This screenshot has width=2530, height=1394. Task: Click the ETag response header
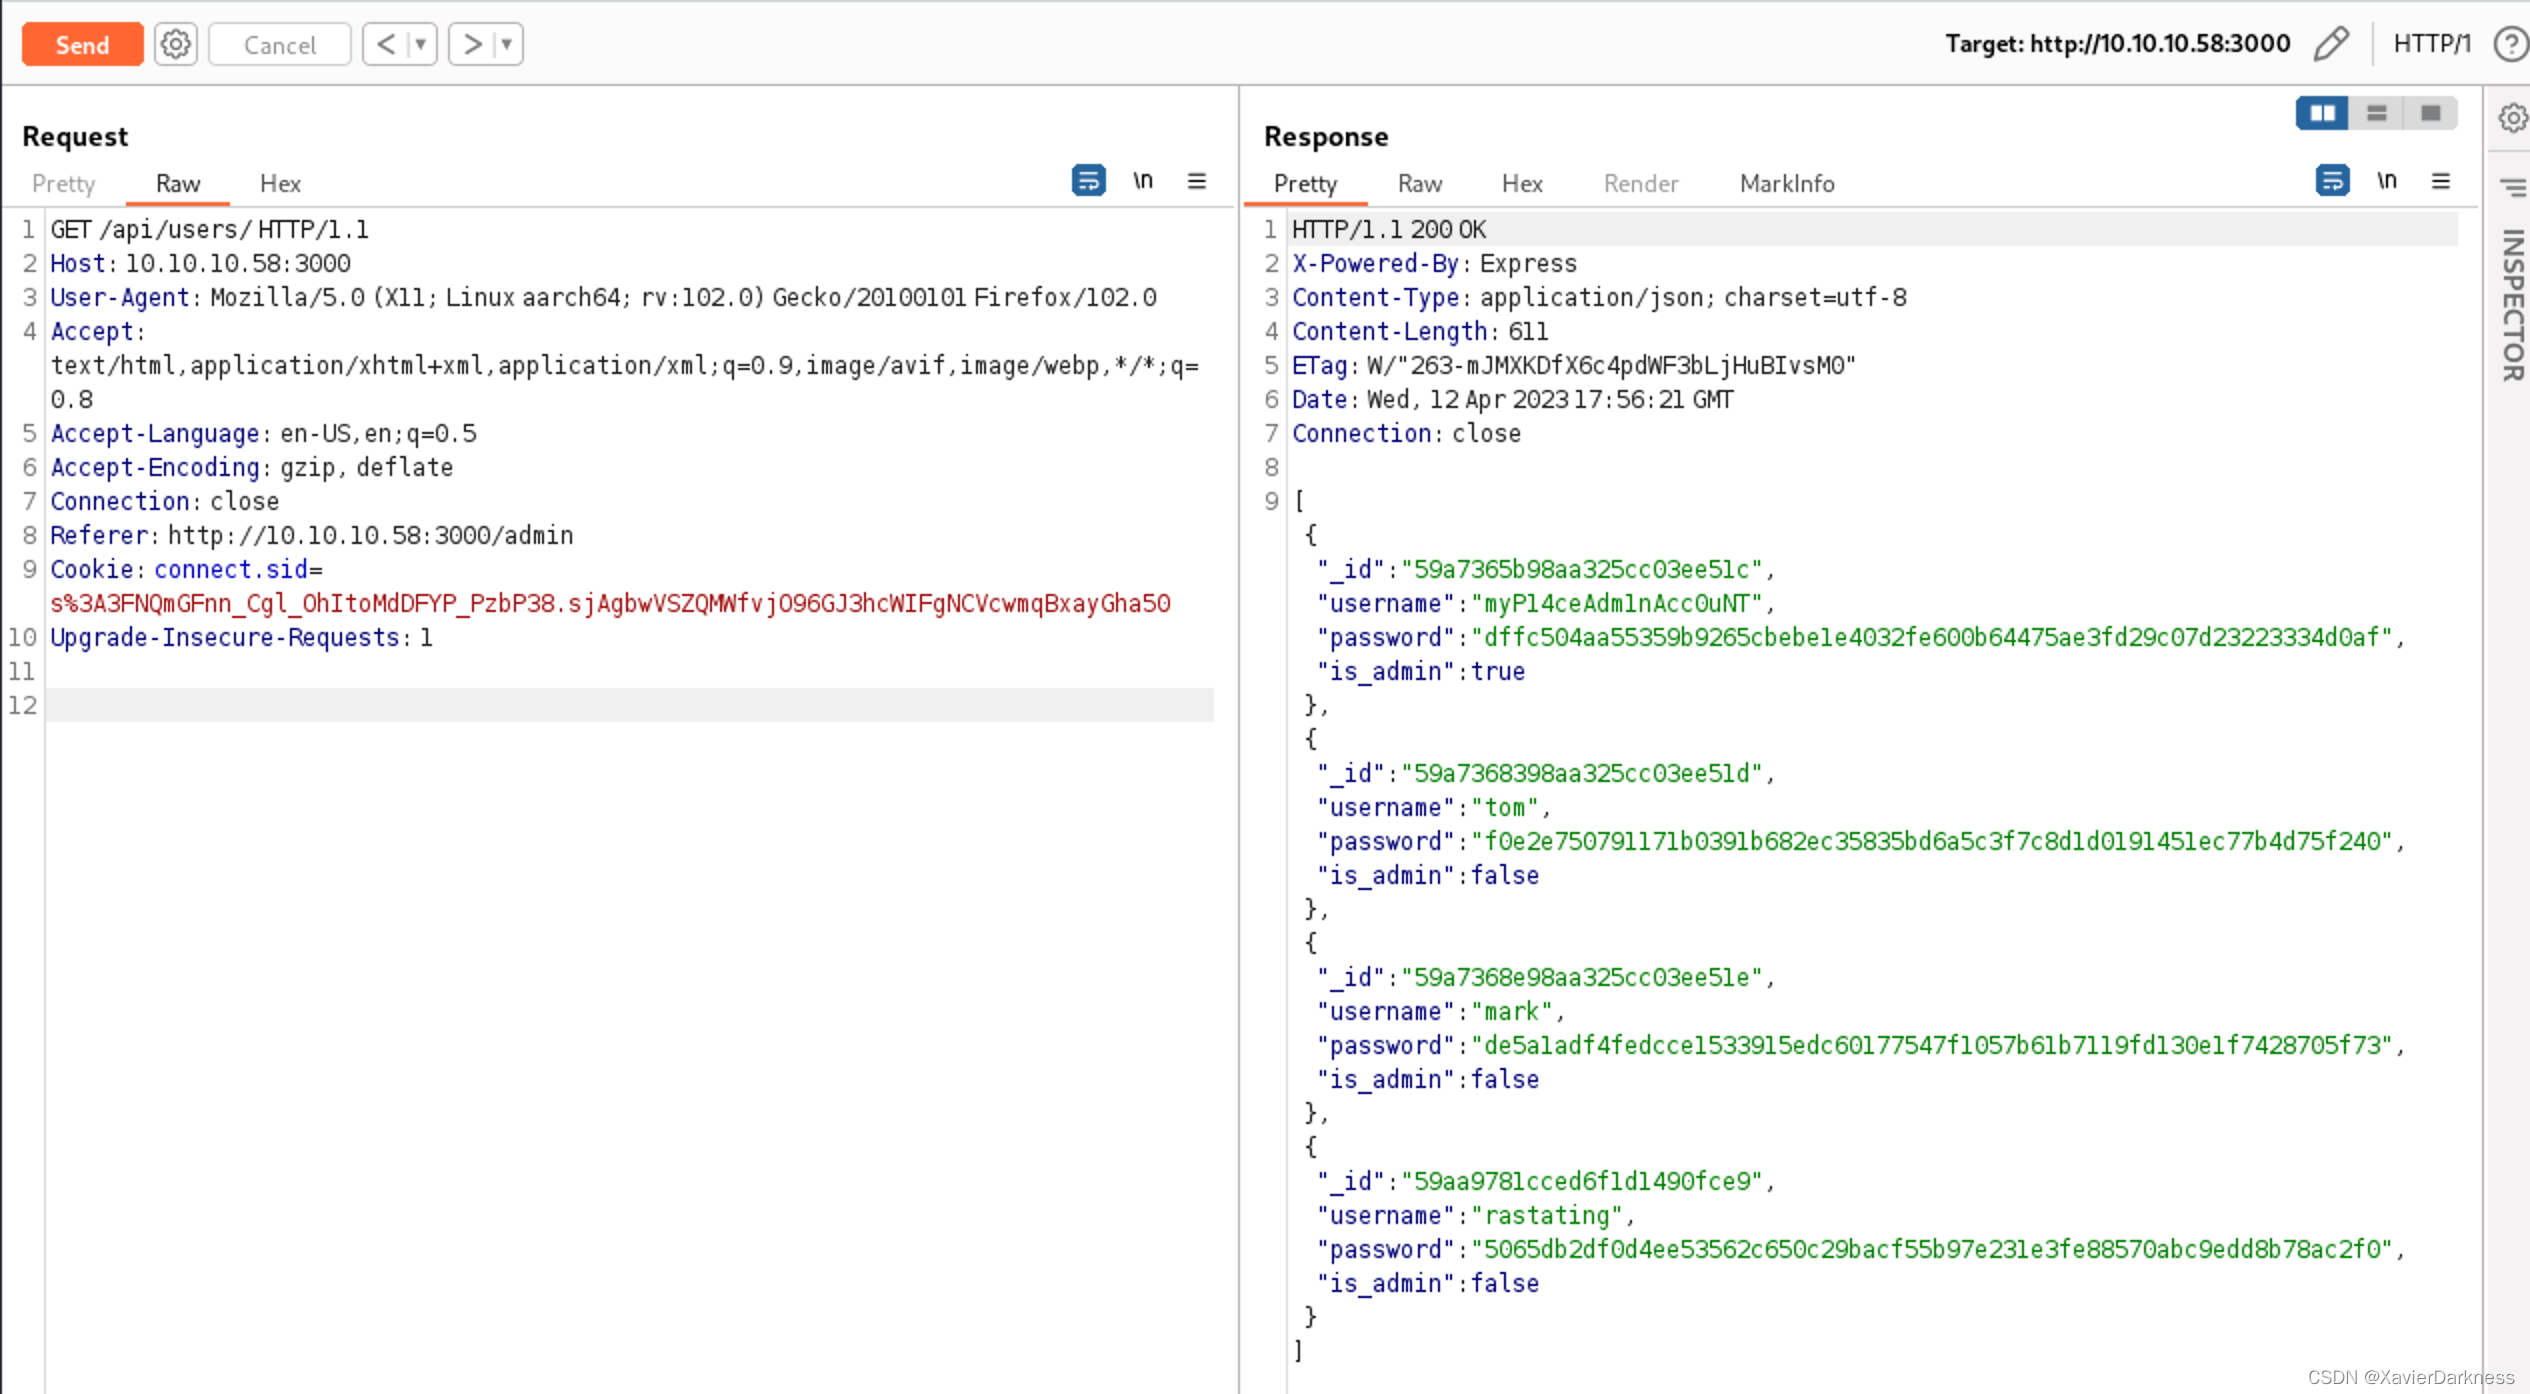[1574, 365]
